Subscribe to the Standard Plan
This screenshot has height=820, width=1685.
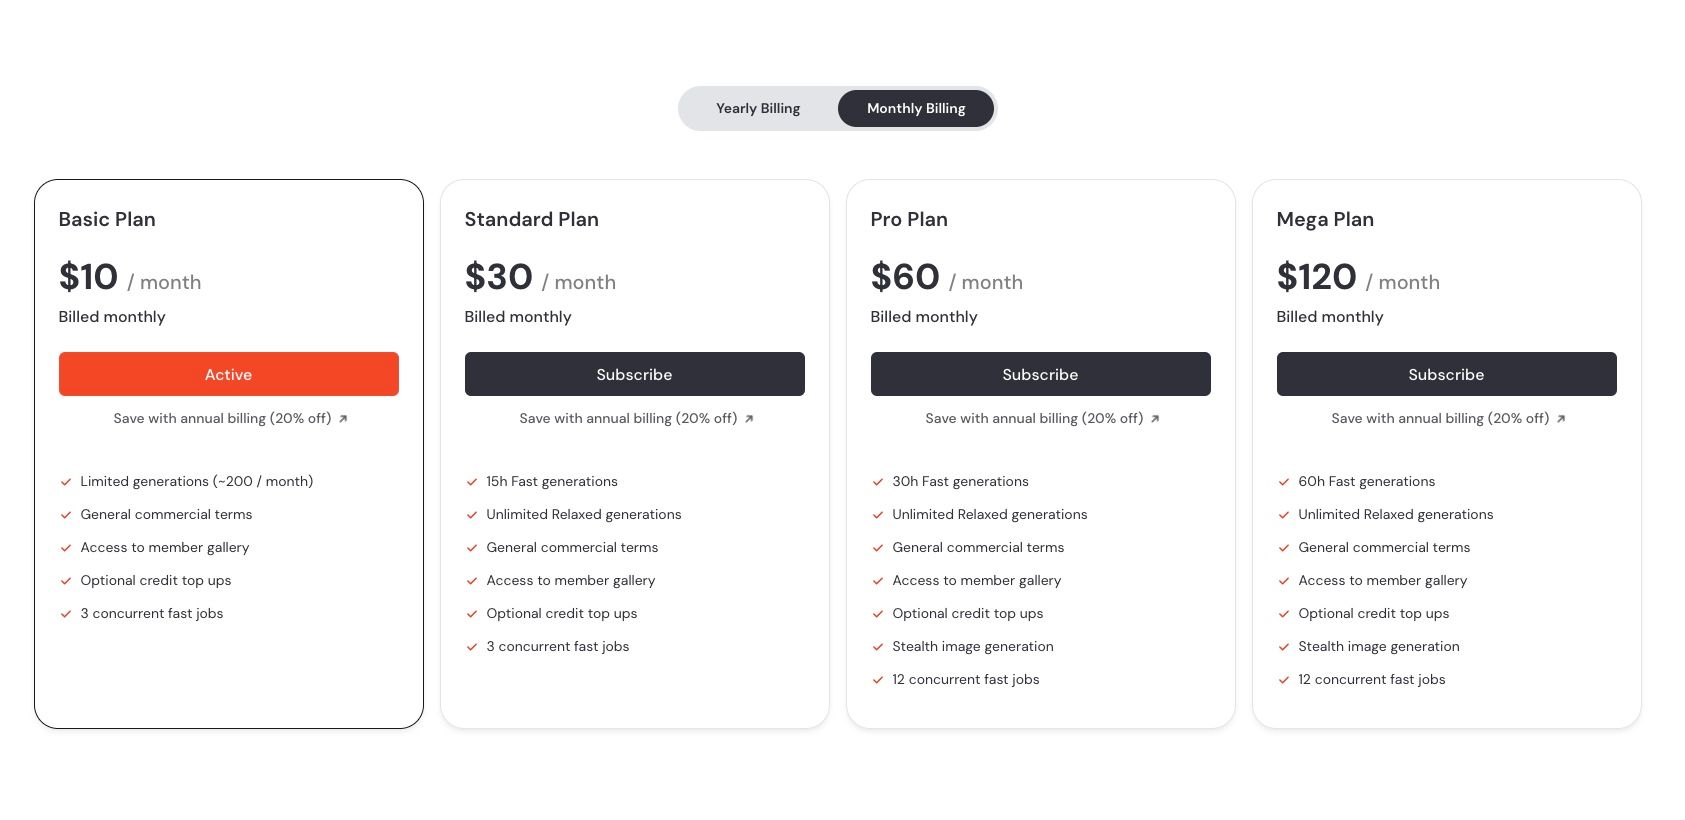(x=634, y=374)
